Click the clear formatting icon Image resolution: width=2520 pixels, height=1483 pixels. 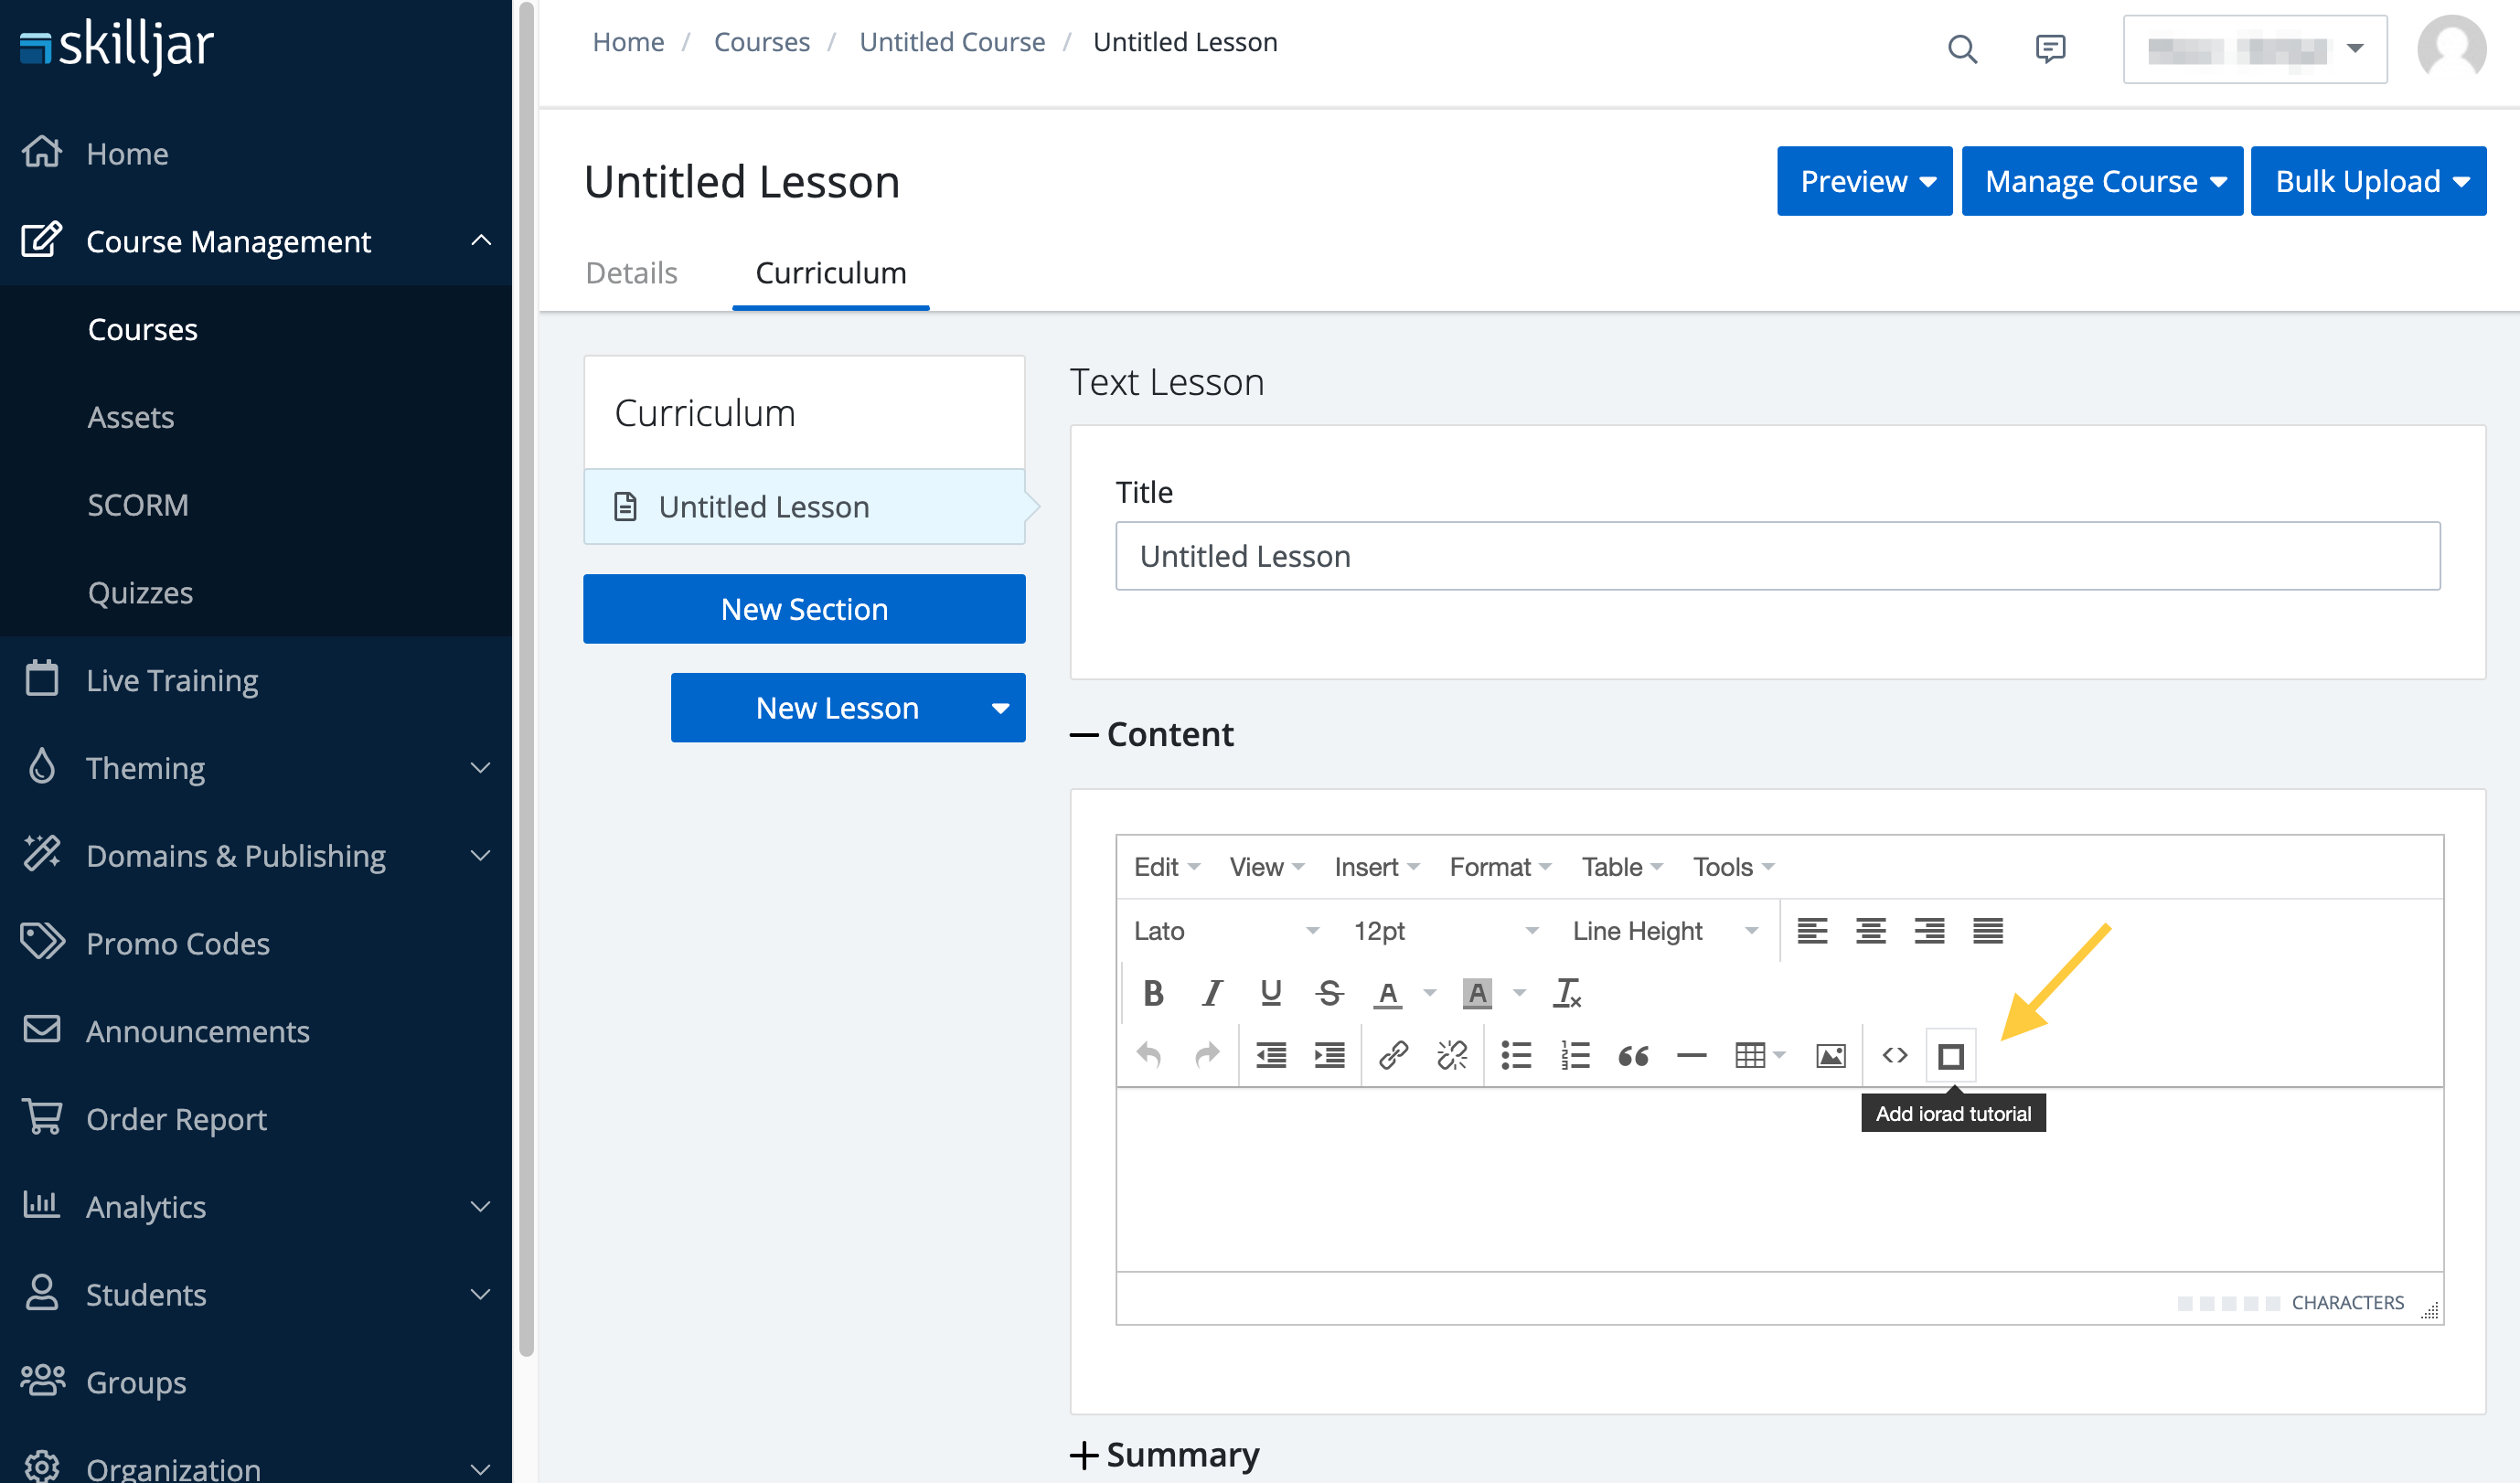[x=1567, y=993]
